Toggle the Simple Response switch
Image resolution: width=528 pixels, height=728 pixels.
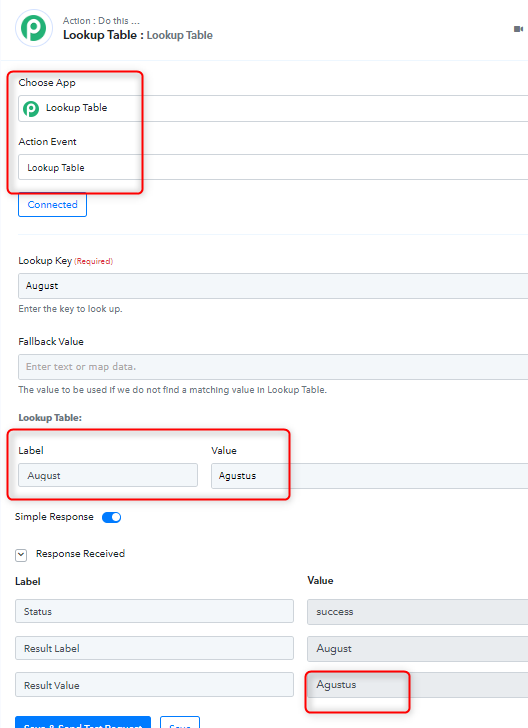click(111, 517)
